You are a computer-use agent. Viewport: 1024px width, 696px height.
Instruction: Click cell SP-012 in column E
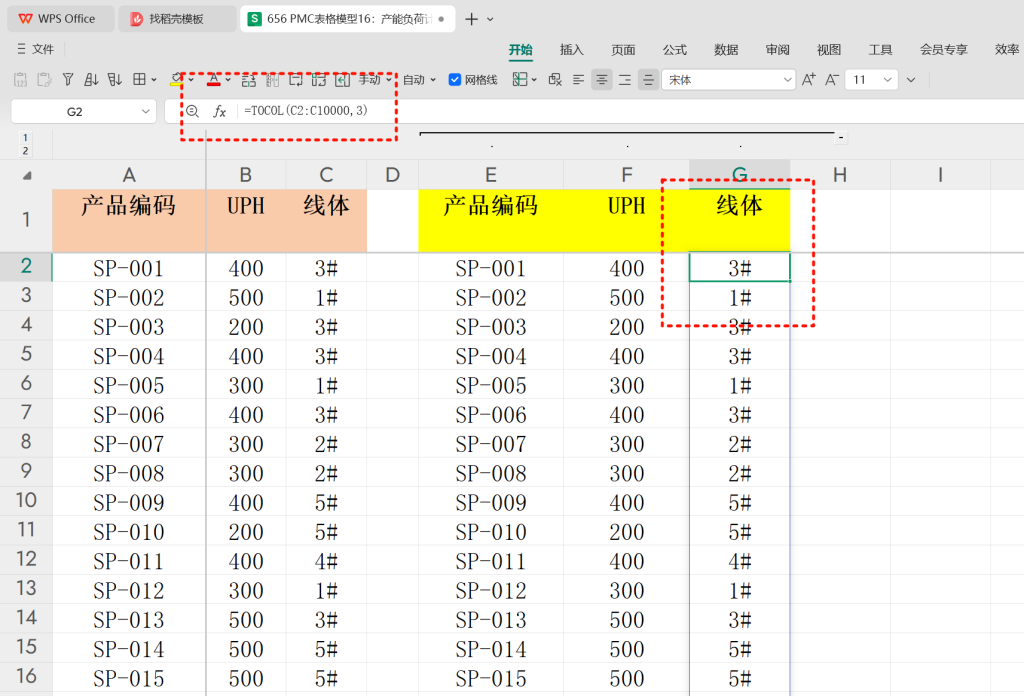(x=490, y=590)
